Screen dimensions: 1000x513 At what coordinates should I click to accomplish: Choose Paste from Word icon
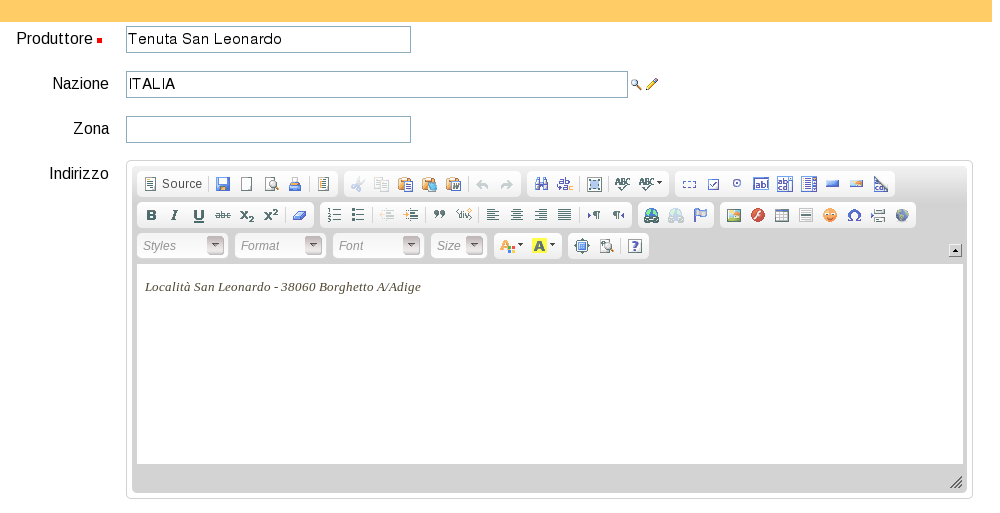click(x=453, y=184)
